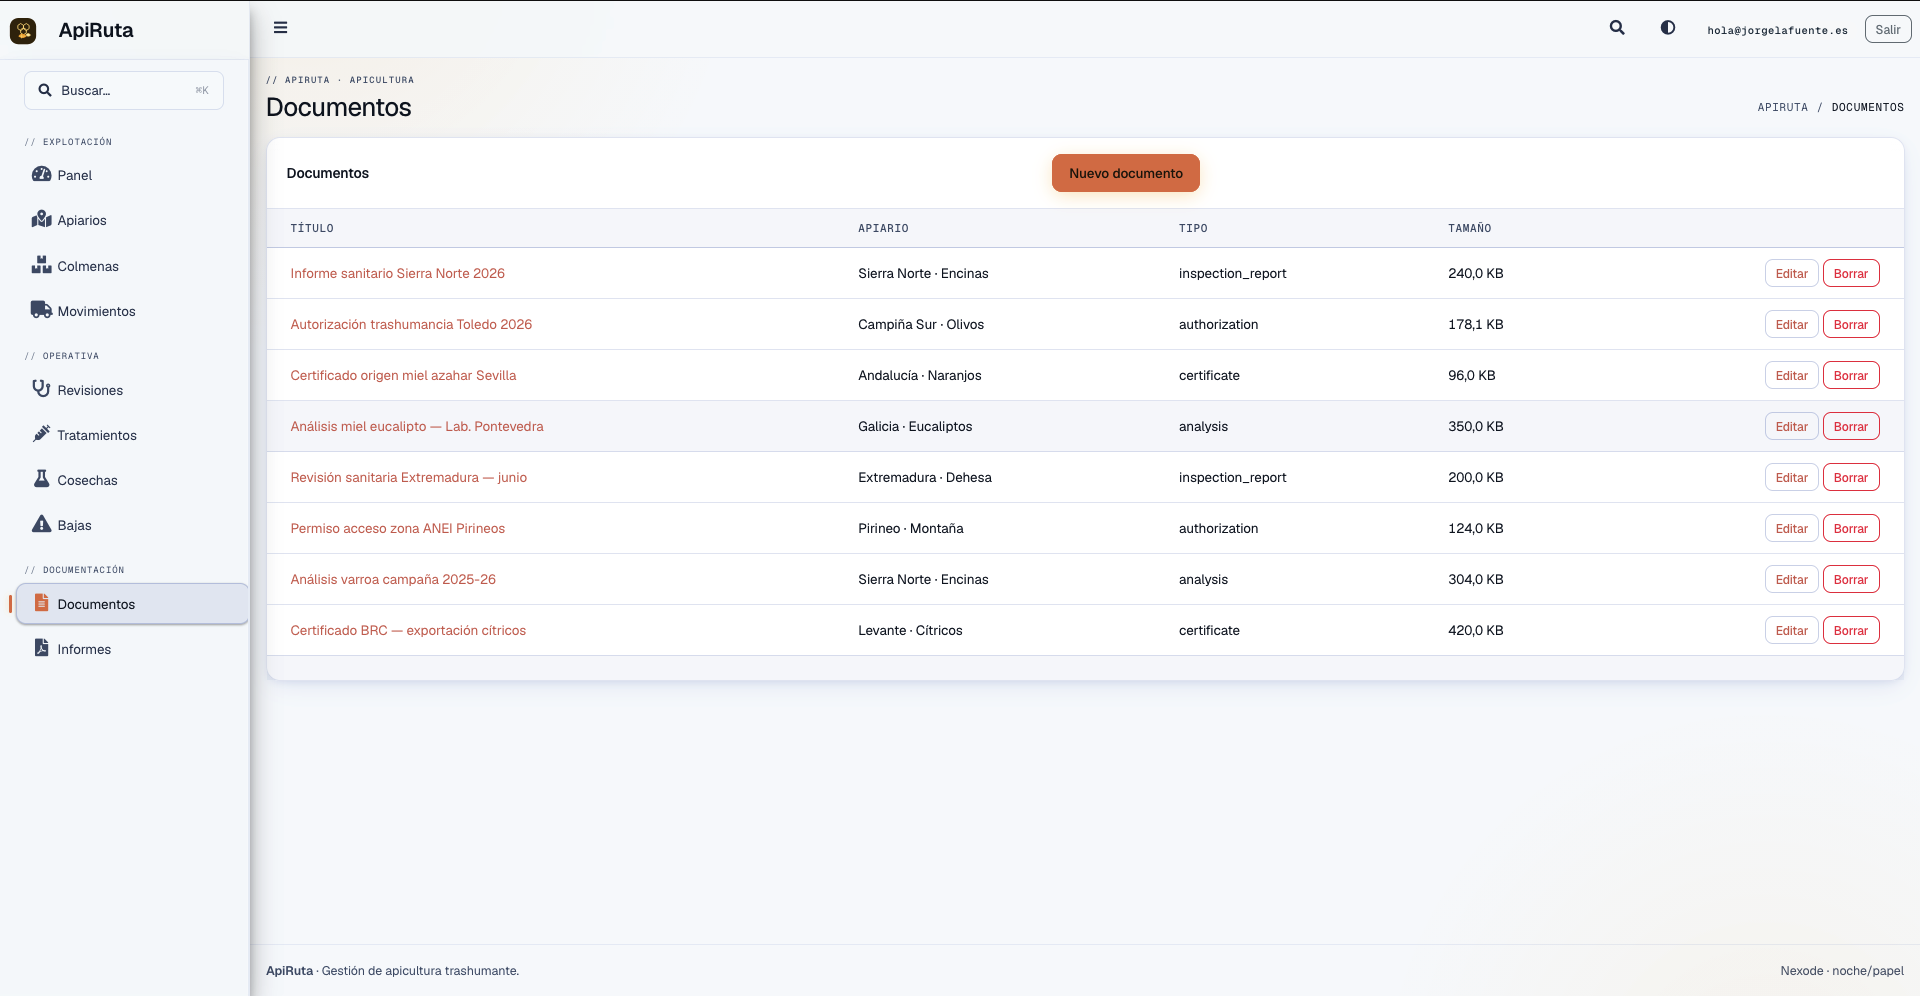Click the Nuevo documento button
Image resolution: width=1920 pixels, height=996 pixels.
point(1126,173)
